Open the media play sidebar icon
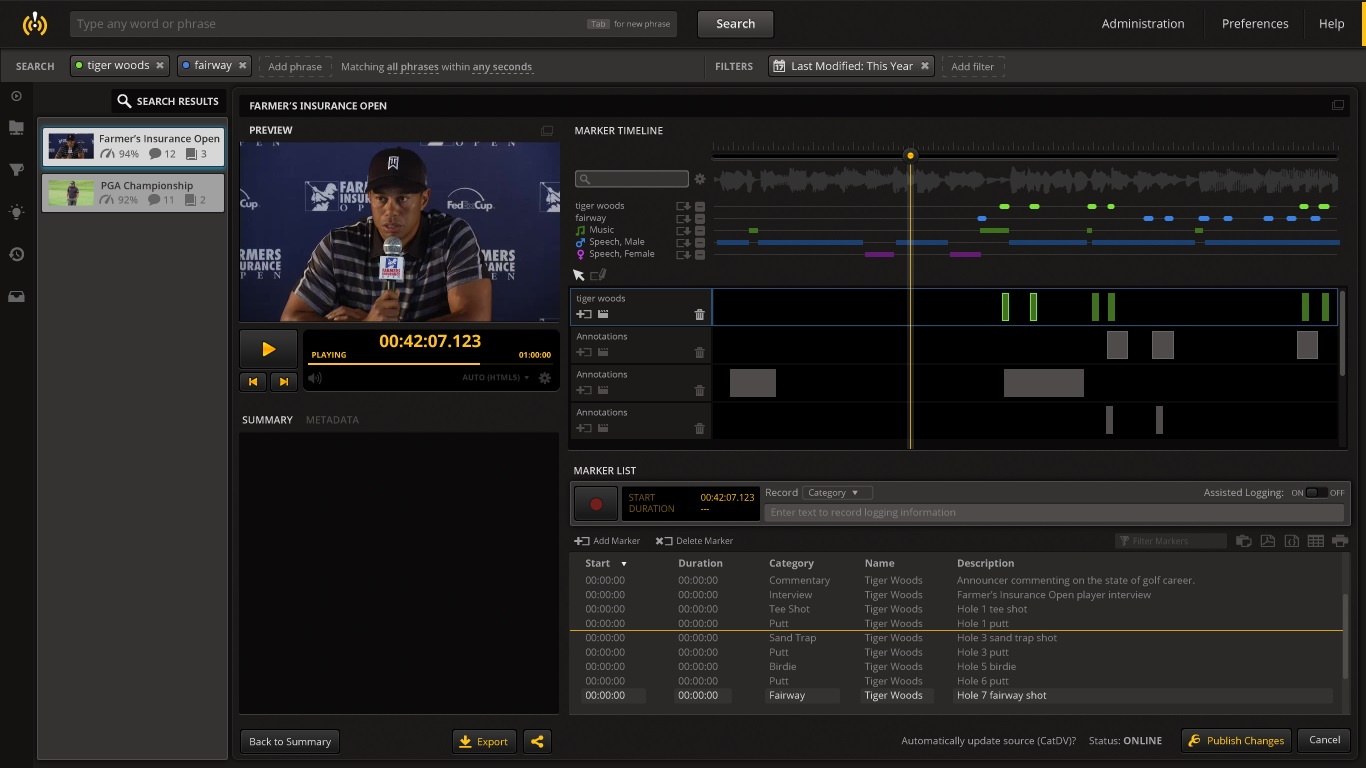 [16, 96]
